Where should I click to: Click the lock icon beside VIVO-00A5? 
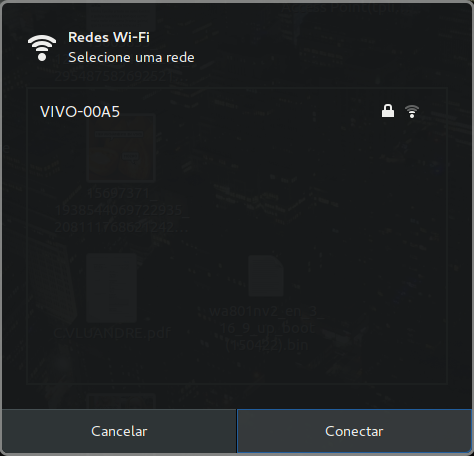click(x=388, y=111)
